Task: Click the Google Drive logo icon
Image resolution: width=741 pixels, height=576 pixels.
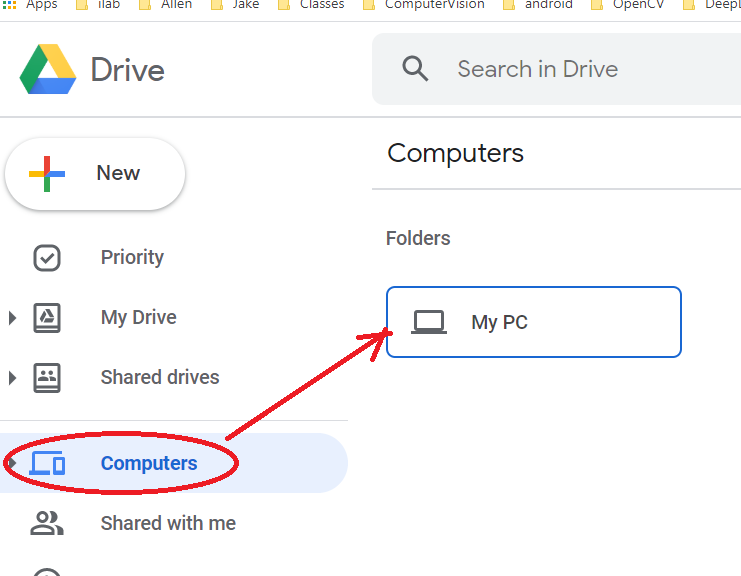Action: pos(48,69)
